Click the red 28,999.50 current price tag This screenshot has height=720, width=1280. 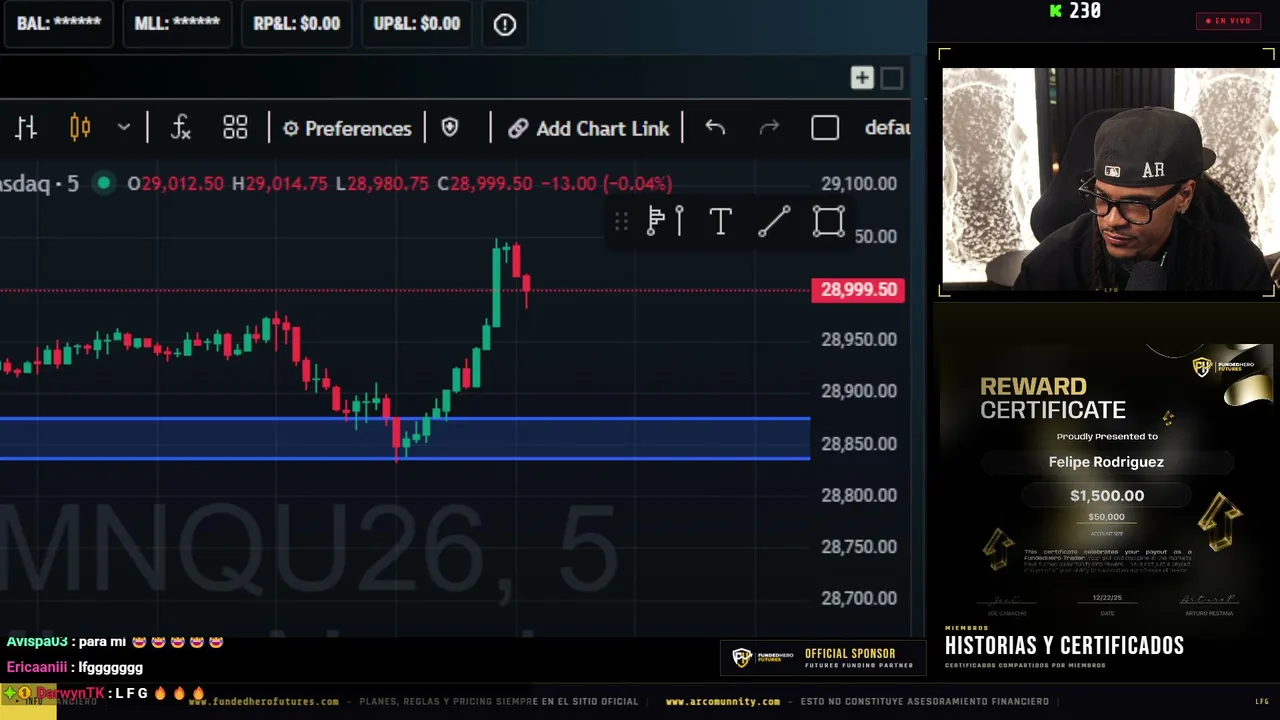pyautogui.click(x=858, y=290)
